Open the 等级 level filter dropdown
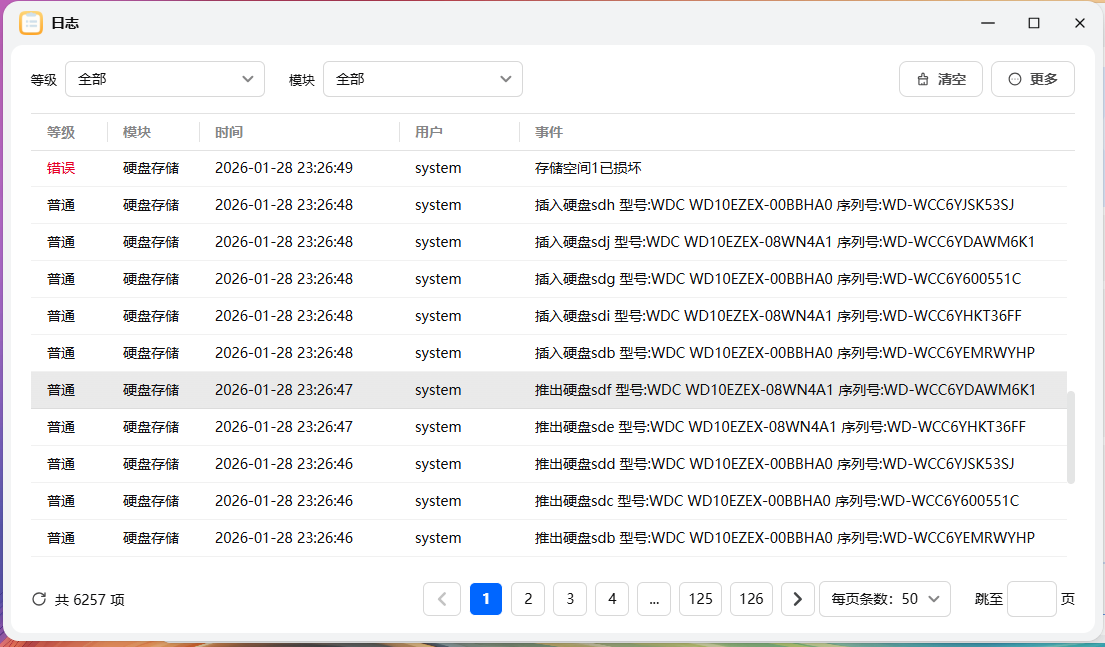 pos(165,78)
